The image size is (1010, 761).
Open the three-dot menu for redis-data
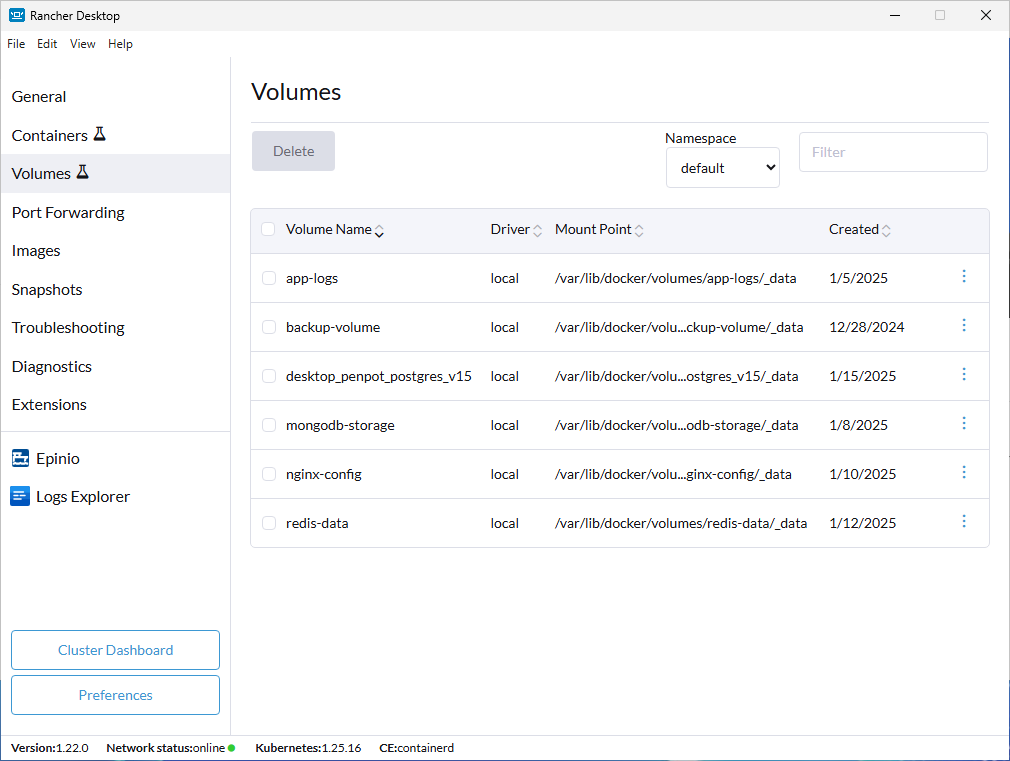[964, 521]
